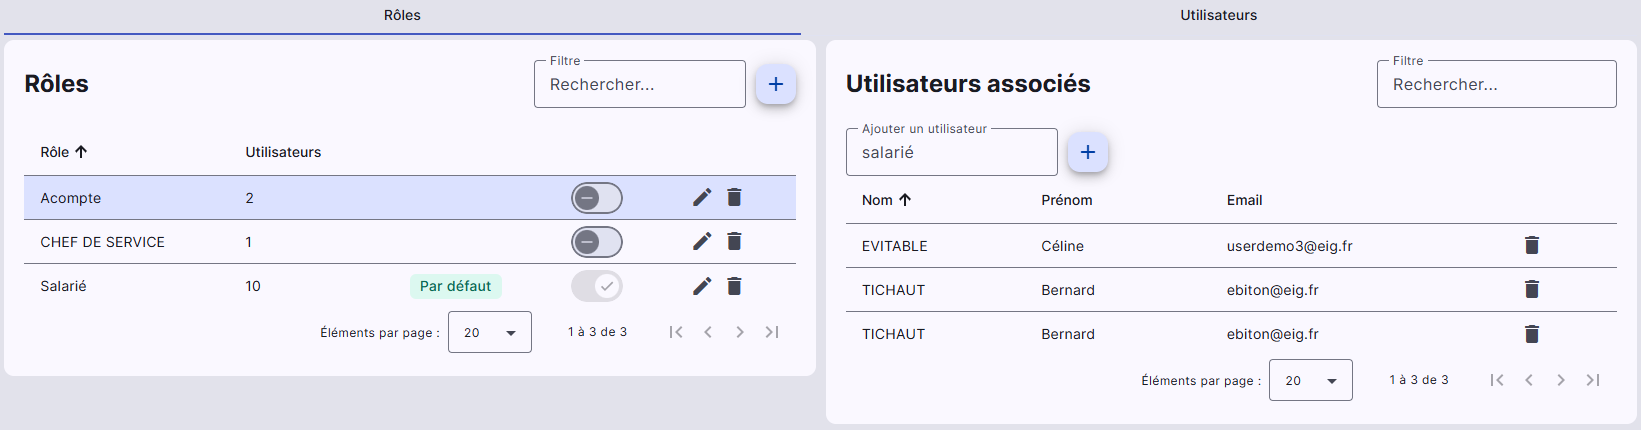1641x430 pixels.
Task: Add the user with plus button
Action: point(1088,152)
